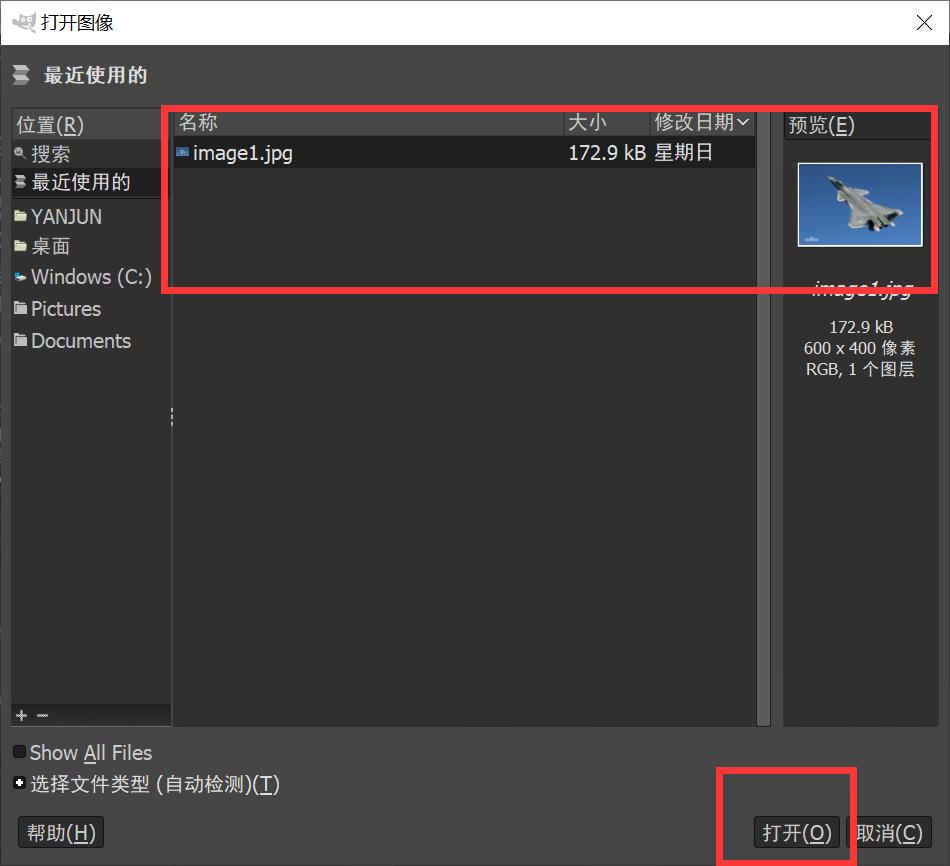Click the 172.9 kB text under preview
This screenshot has height=866, width=950.
[861, 327]
